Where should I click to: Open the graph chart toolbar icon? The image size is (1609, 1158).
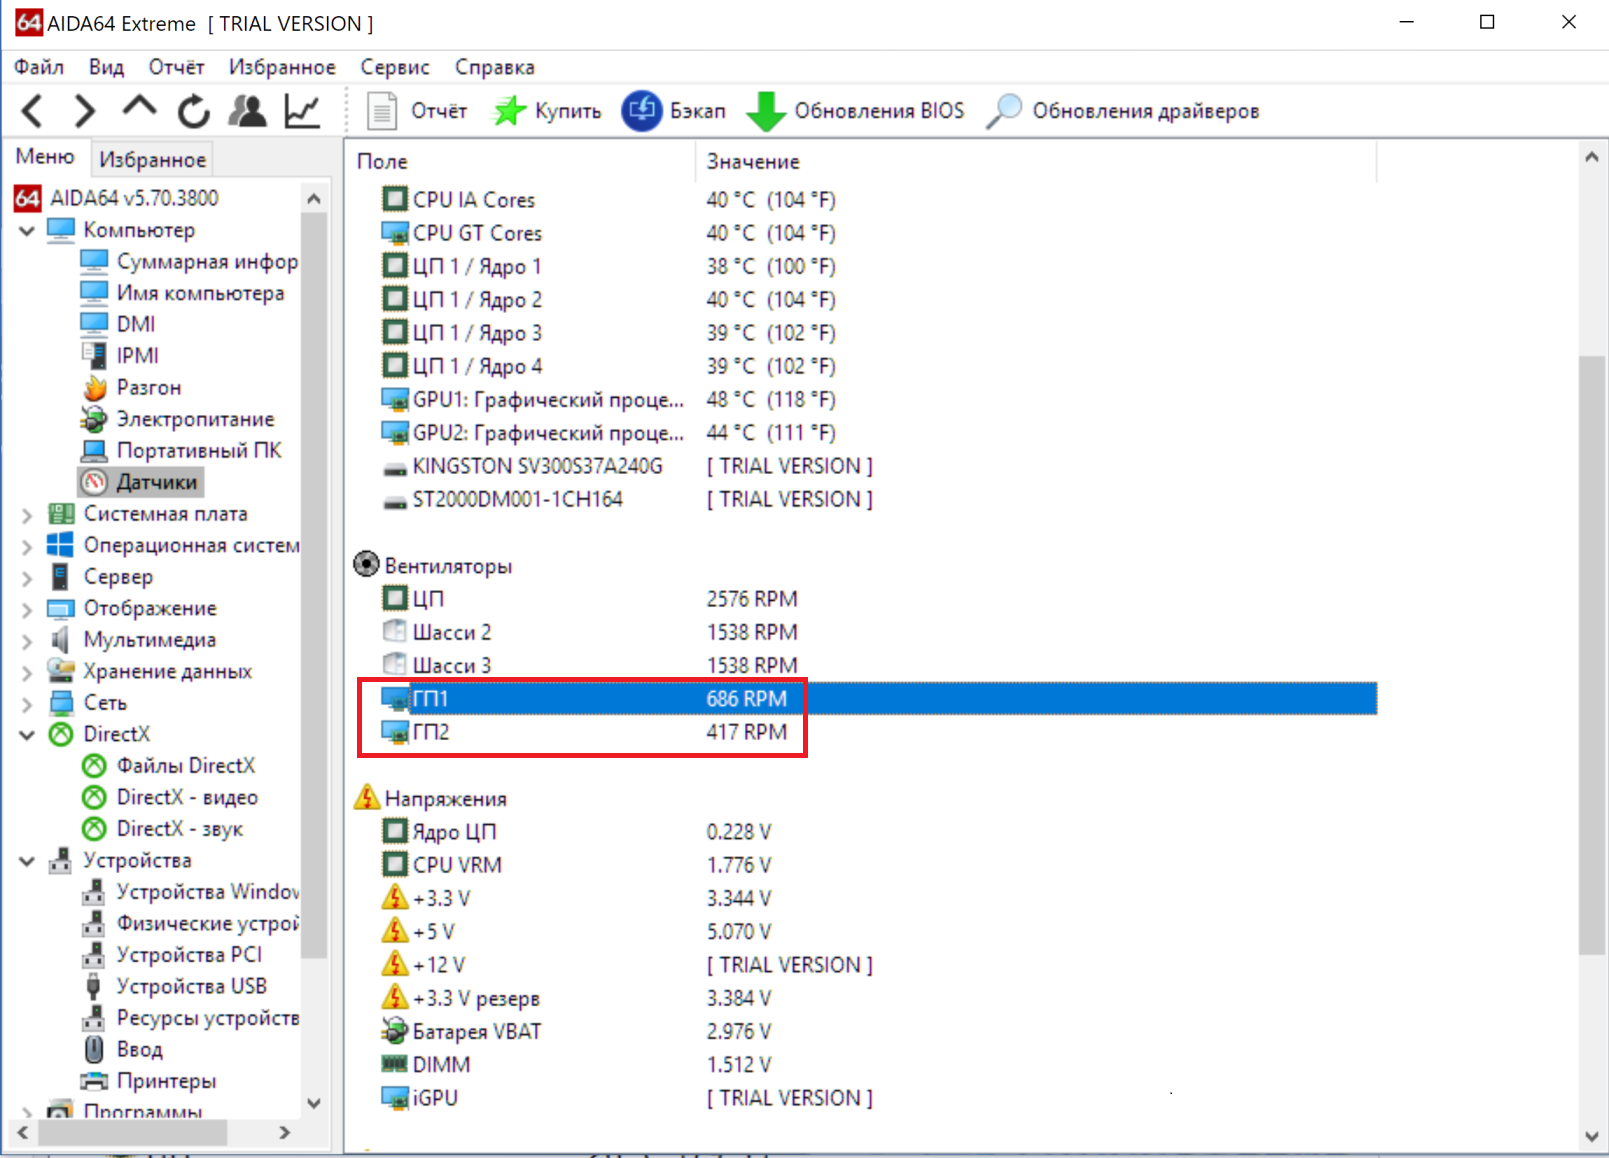302,110
